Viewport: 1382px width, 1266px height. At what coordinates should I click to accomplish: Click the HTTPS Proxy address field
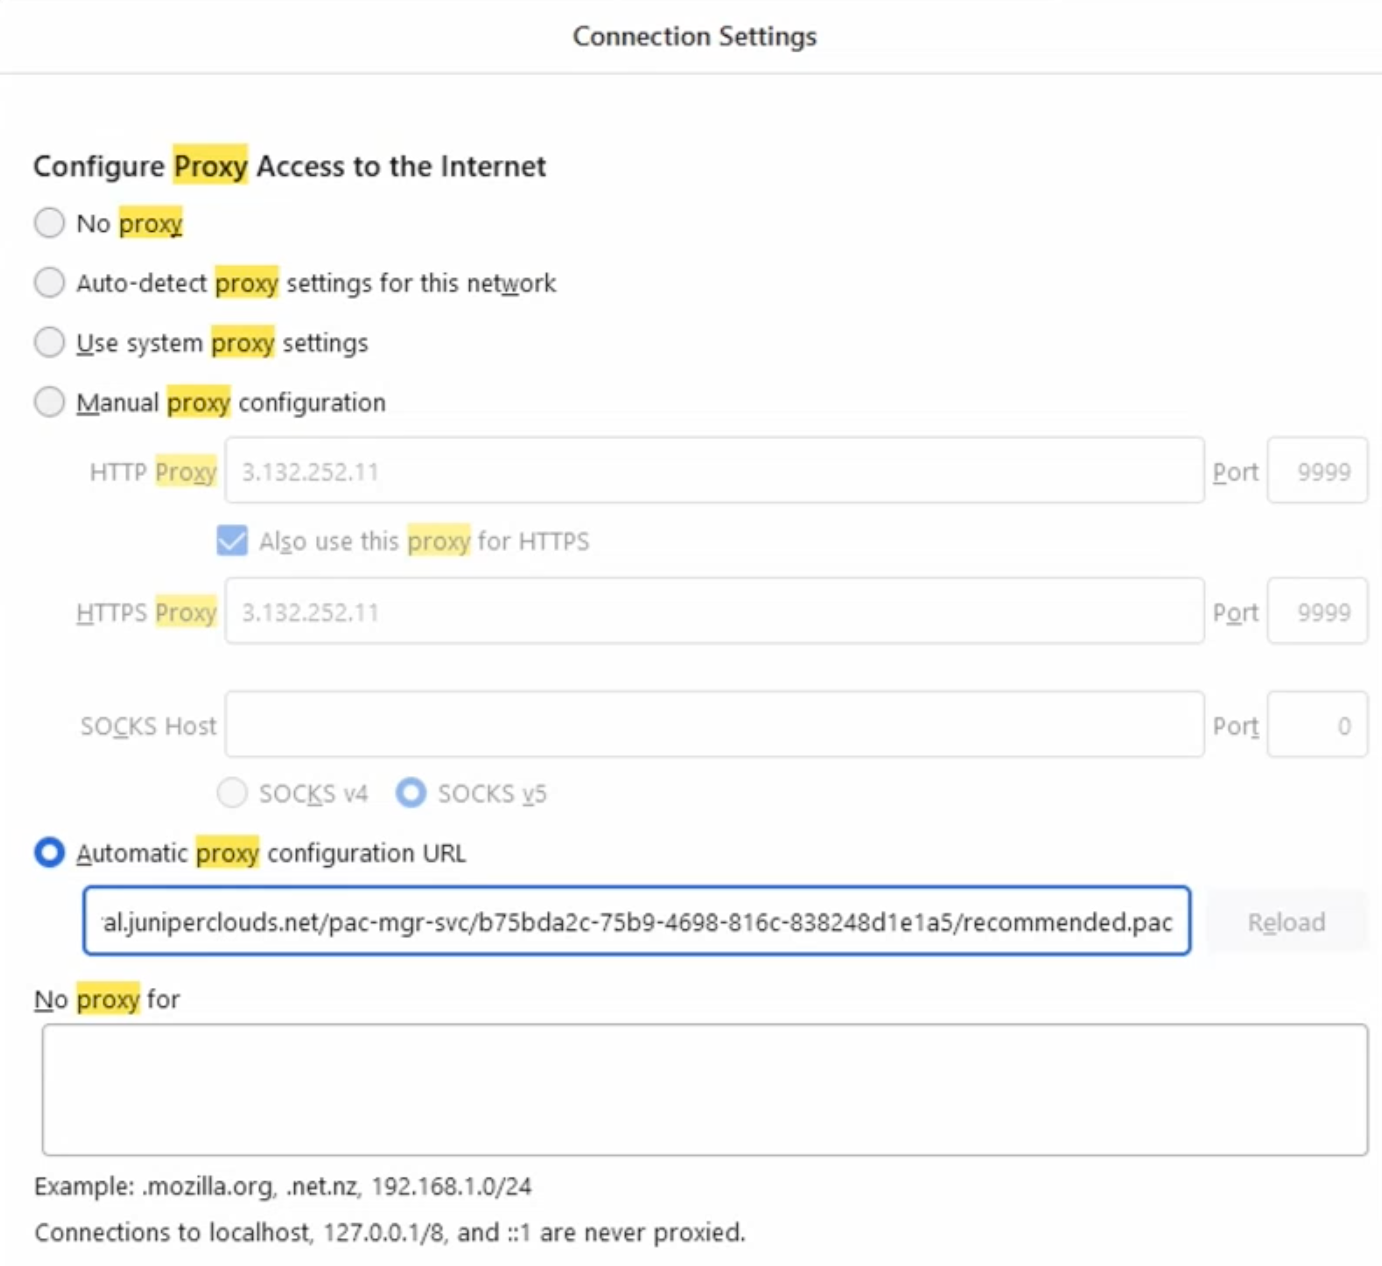click(714, 611)
